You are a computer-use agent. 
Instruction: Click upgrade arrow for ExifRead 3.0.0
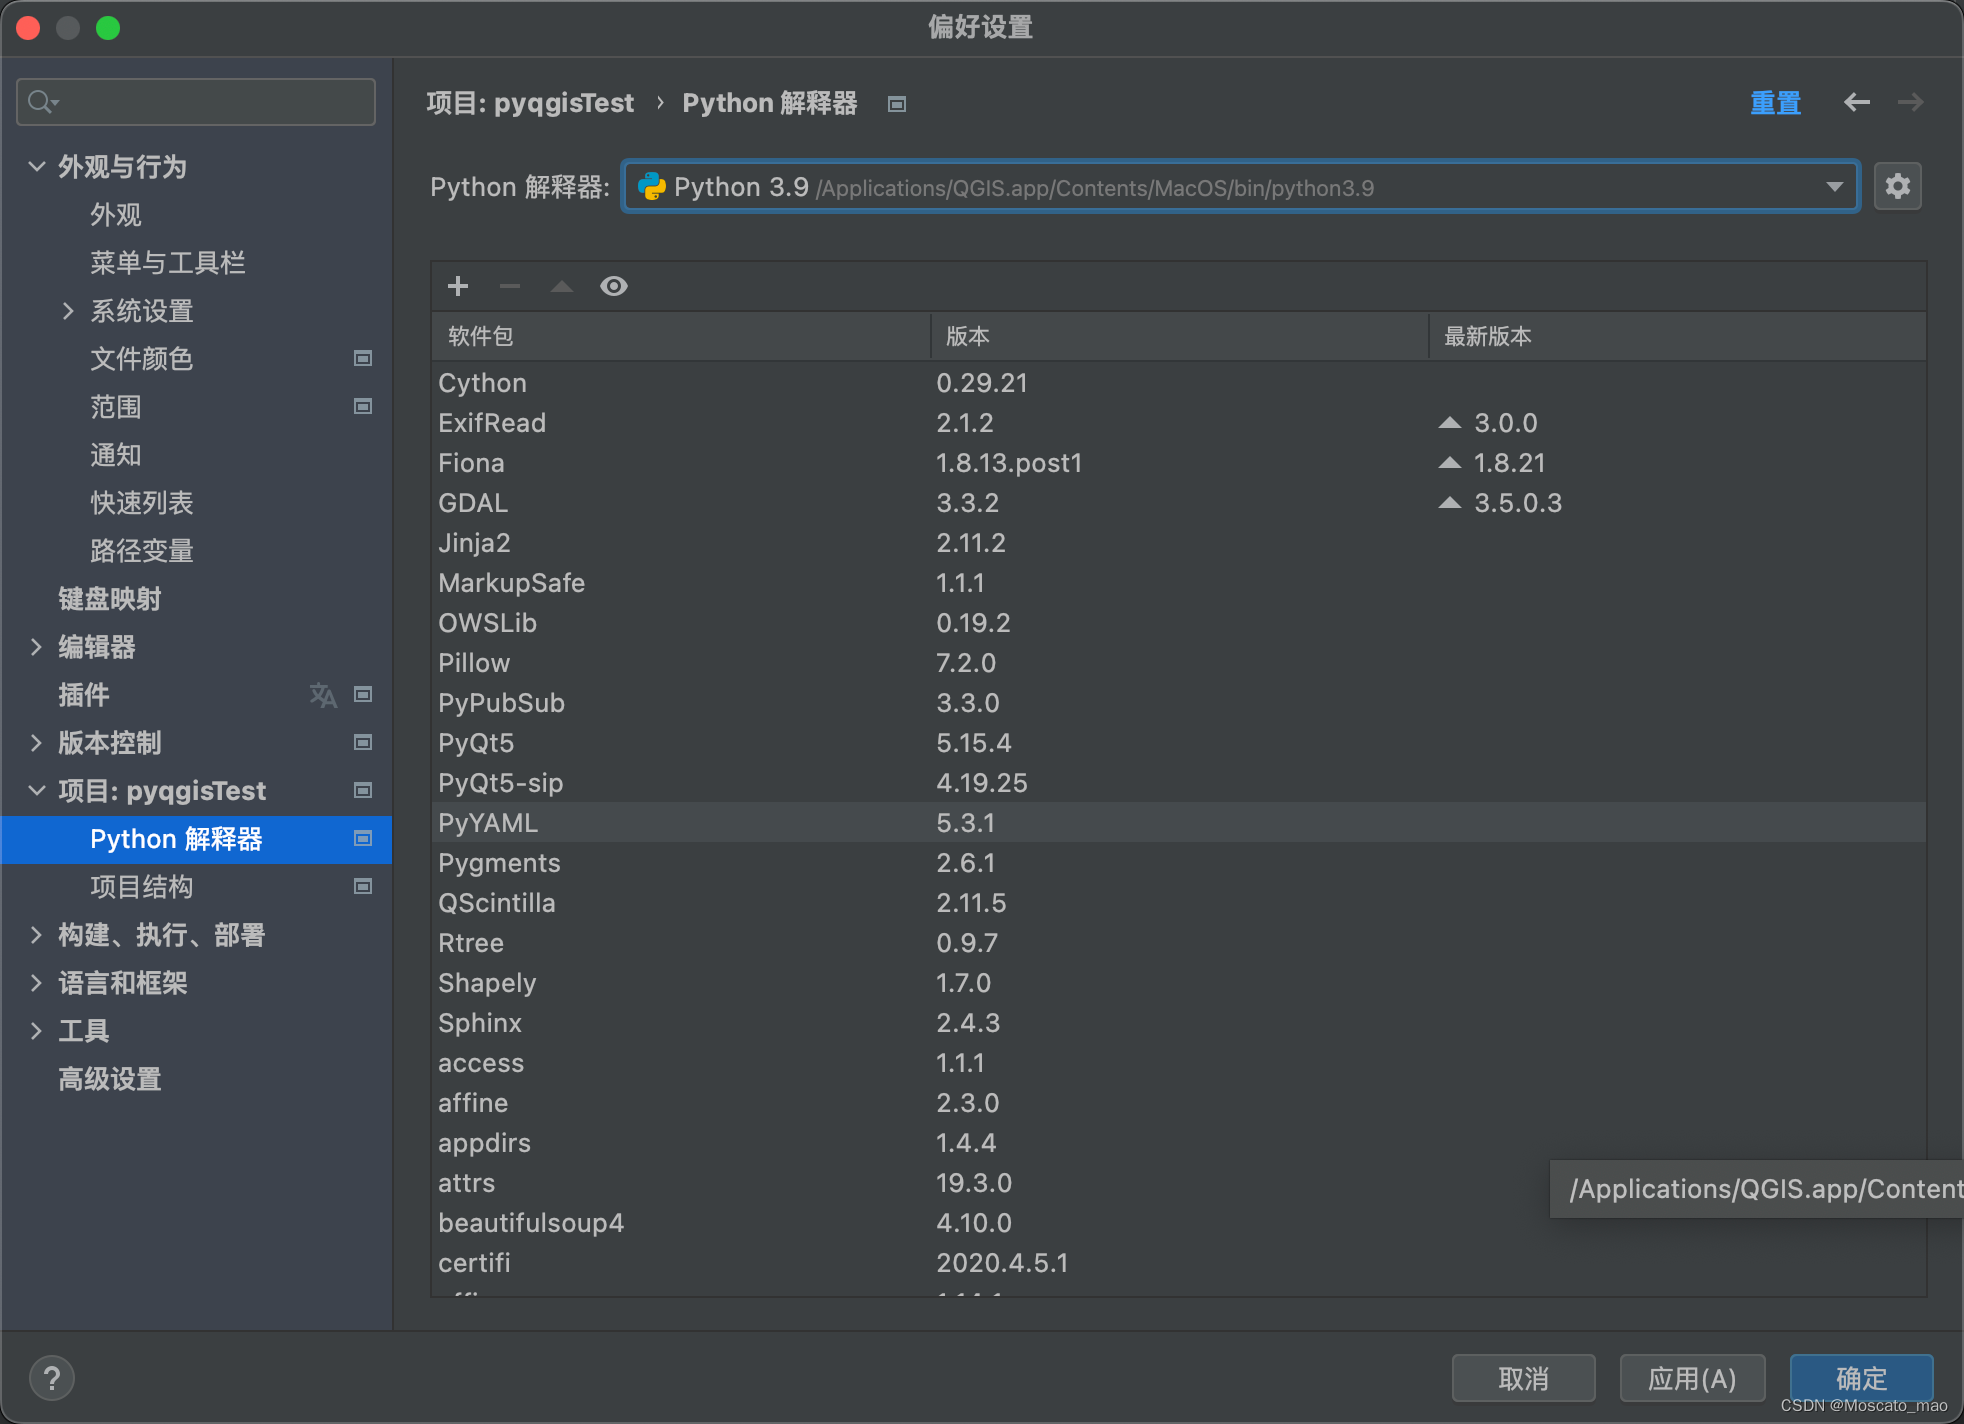click(x=1449, y=423)
